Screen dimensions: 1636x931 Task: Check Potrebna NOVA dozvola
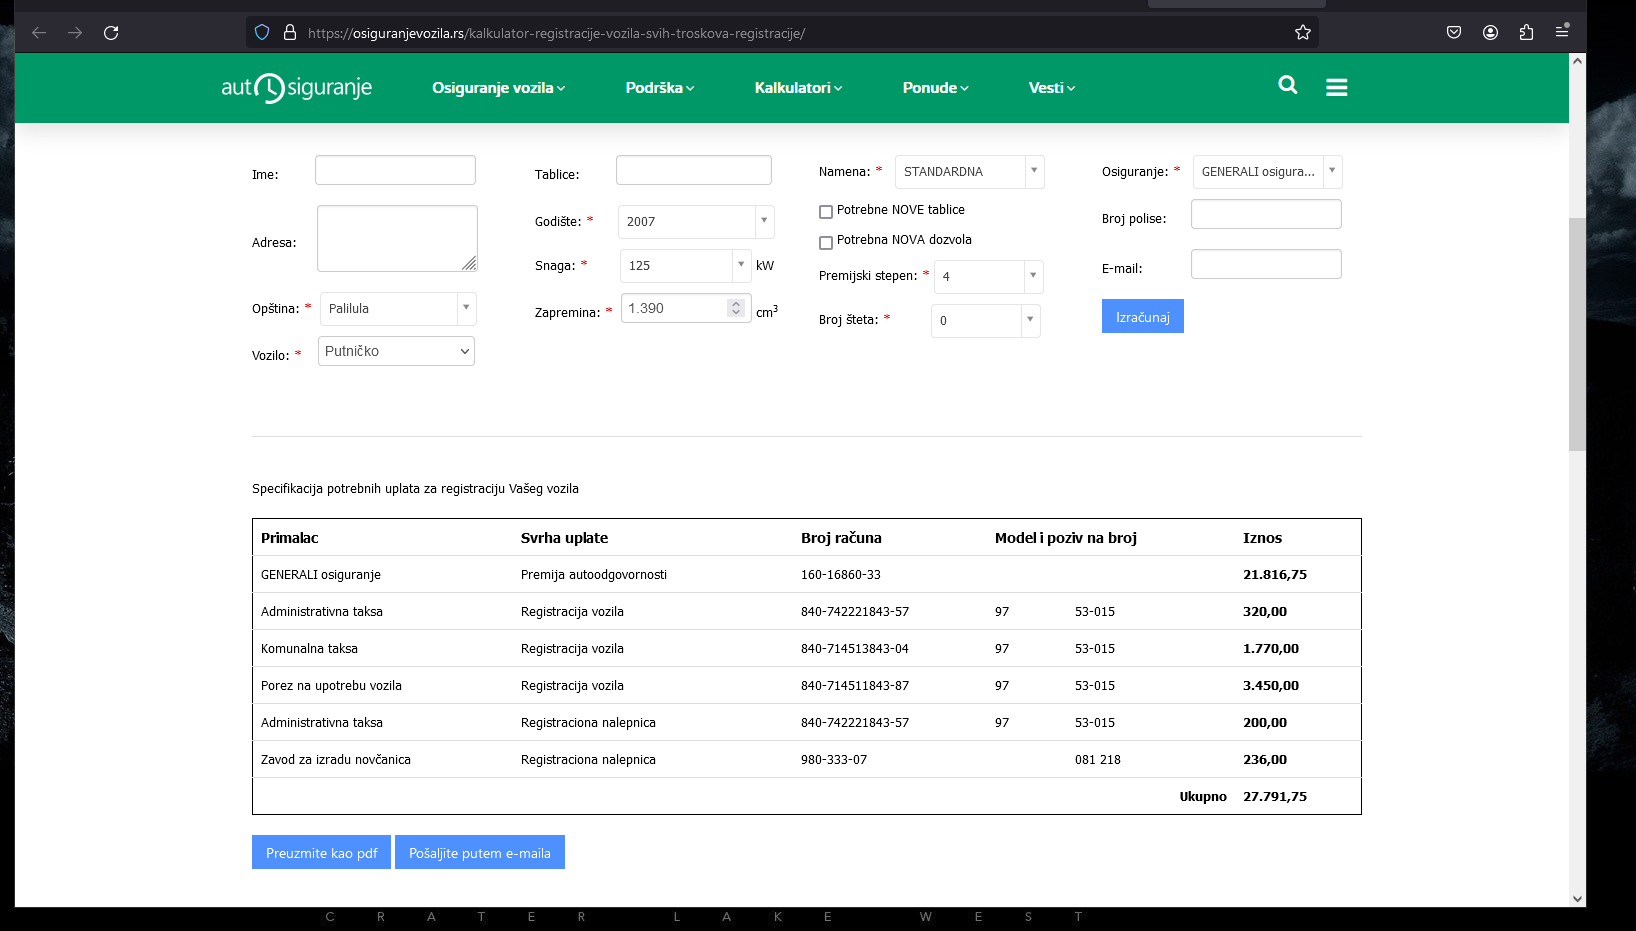pyautogui.click(x=826, y=243)
